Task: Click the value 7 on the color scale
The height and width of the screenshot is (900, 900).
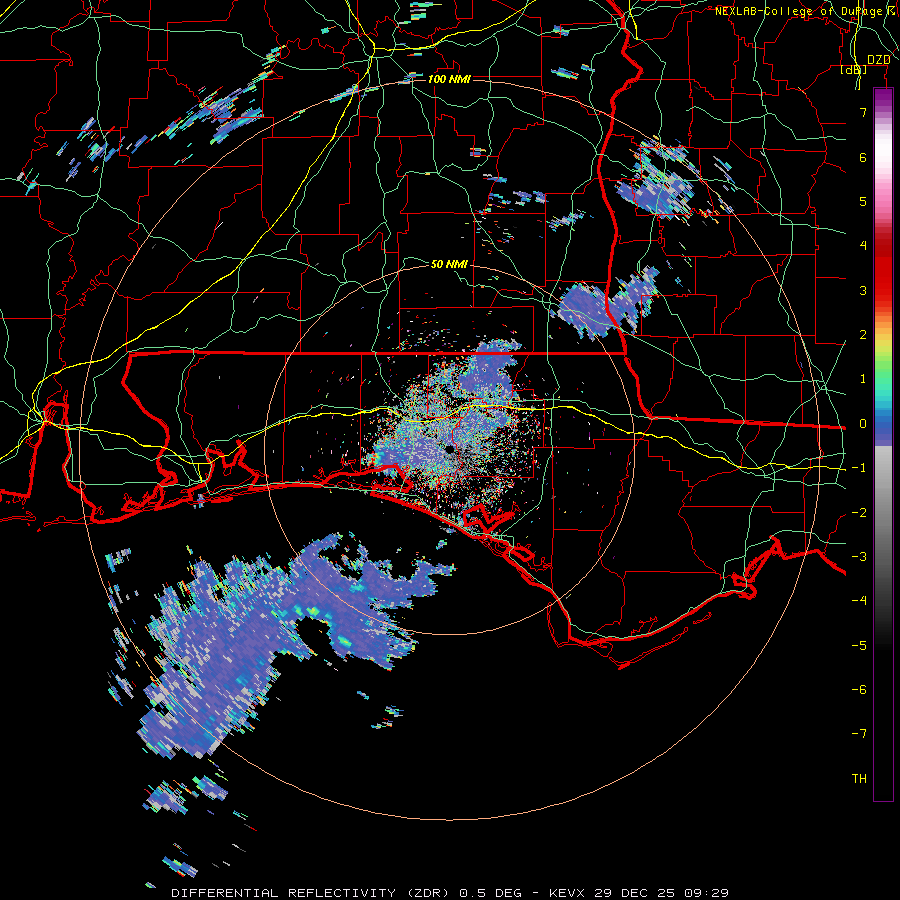Action: coord(863,112)
